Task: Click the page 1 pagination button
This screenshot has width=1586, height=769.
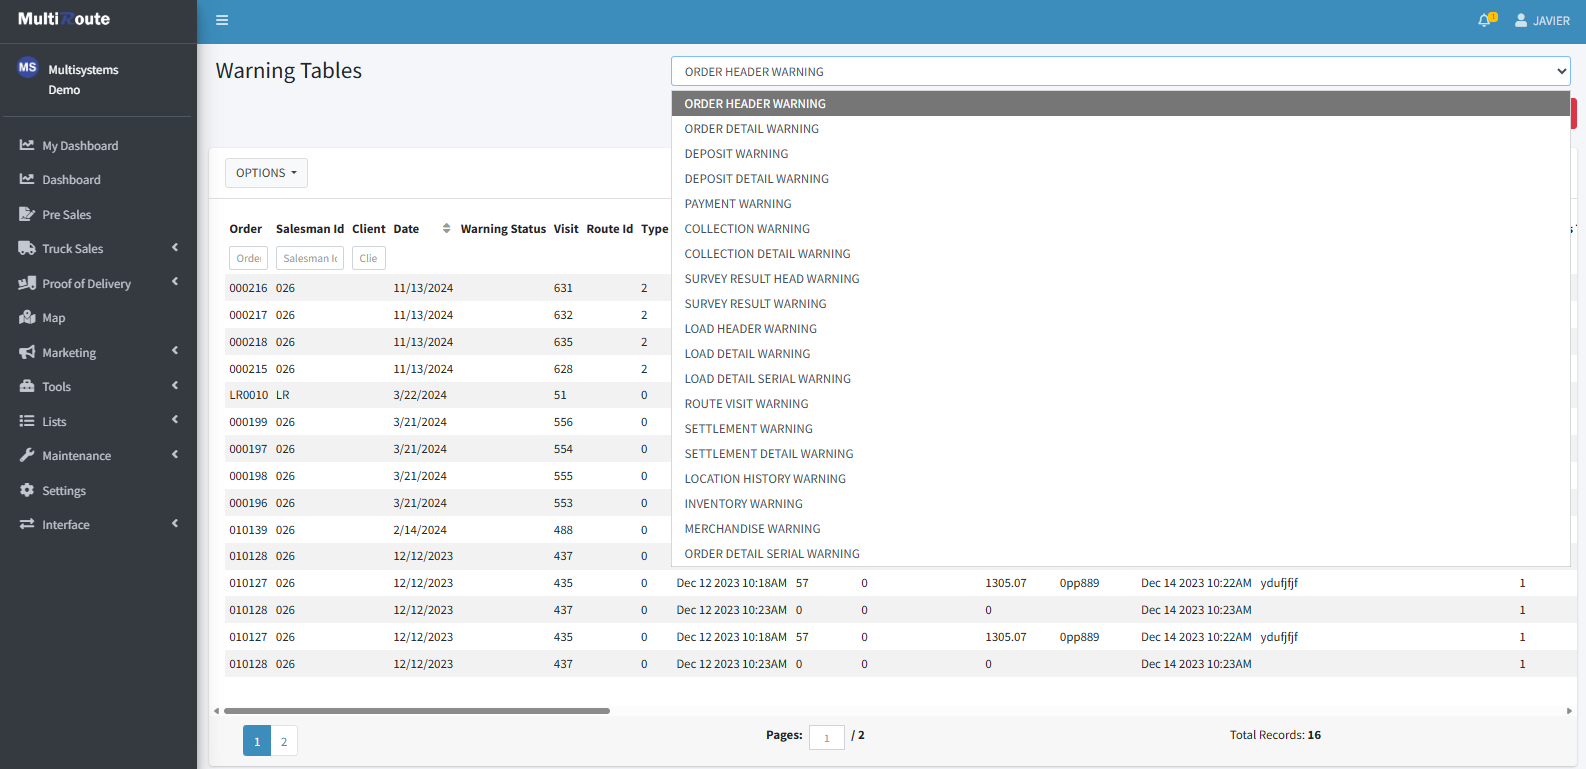Action: click(x=257, y=741)
